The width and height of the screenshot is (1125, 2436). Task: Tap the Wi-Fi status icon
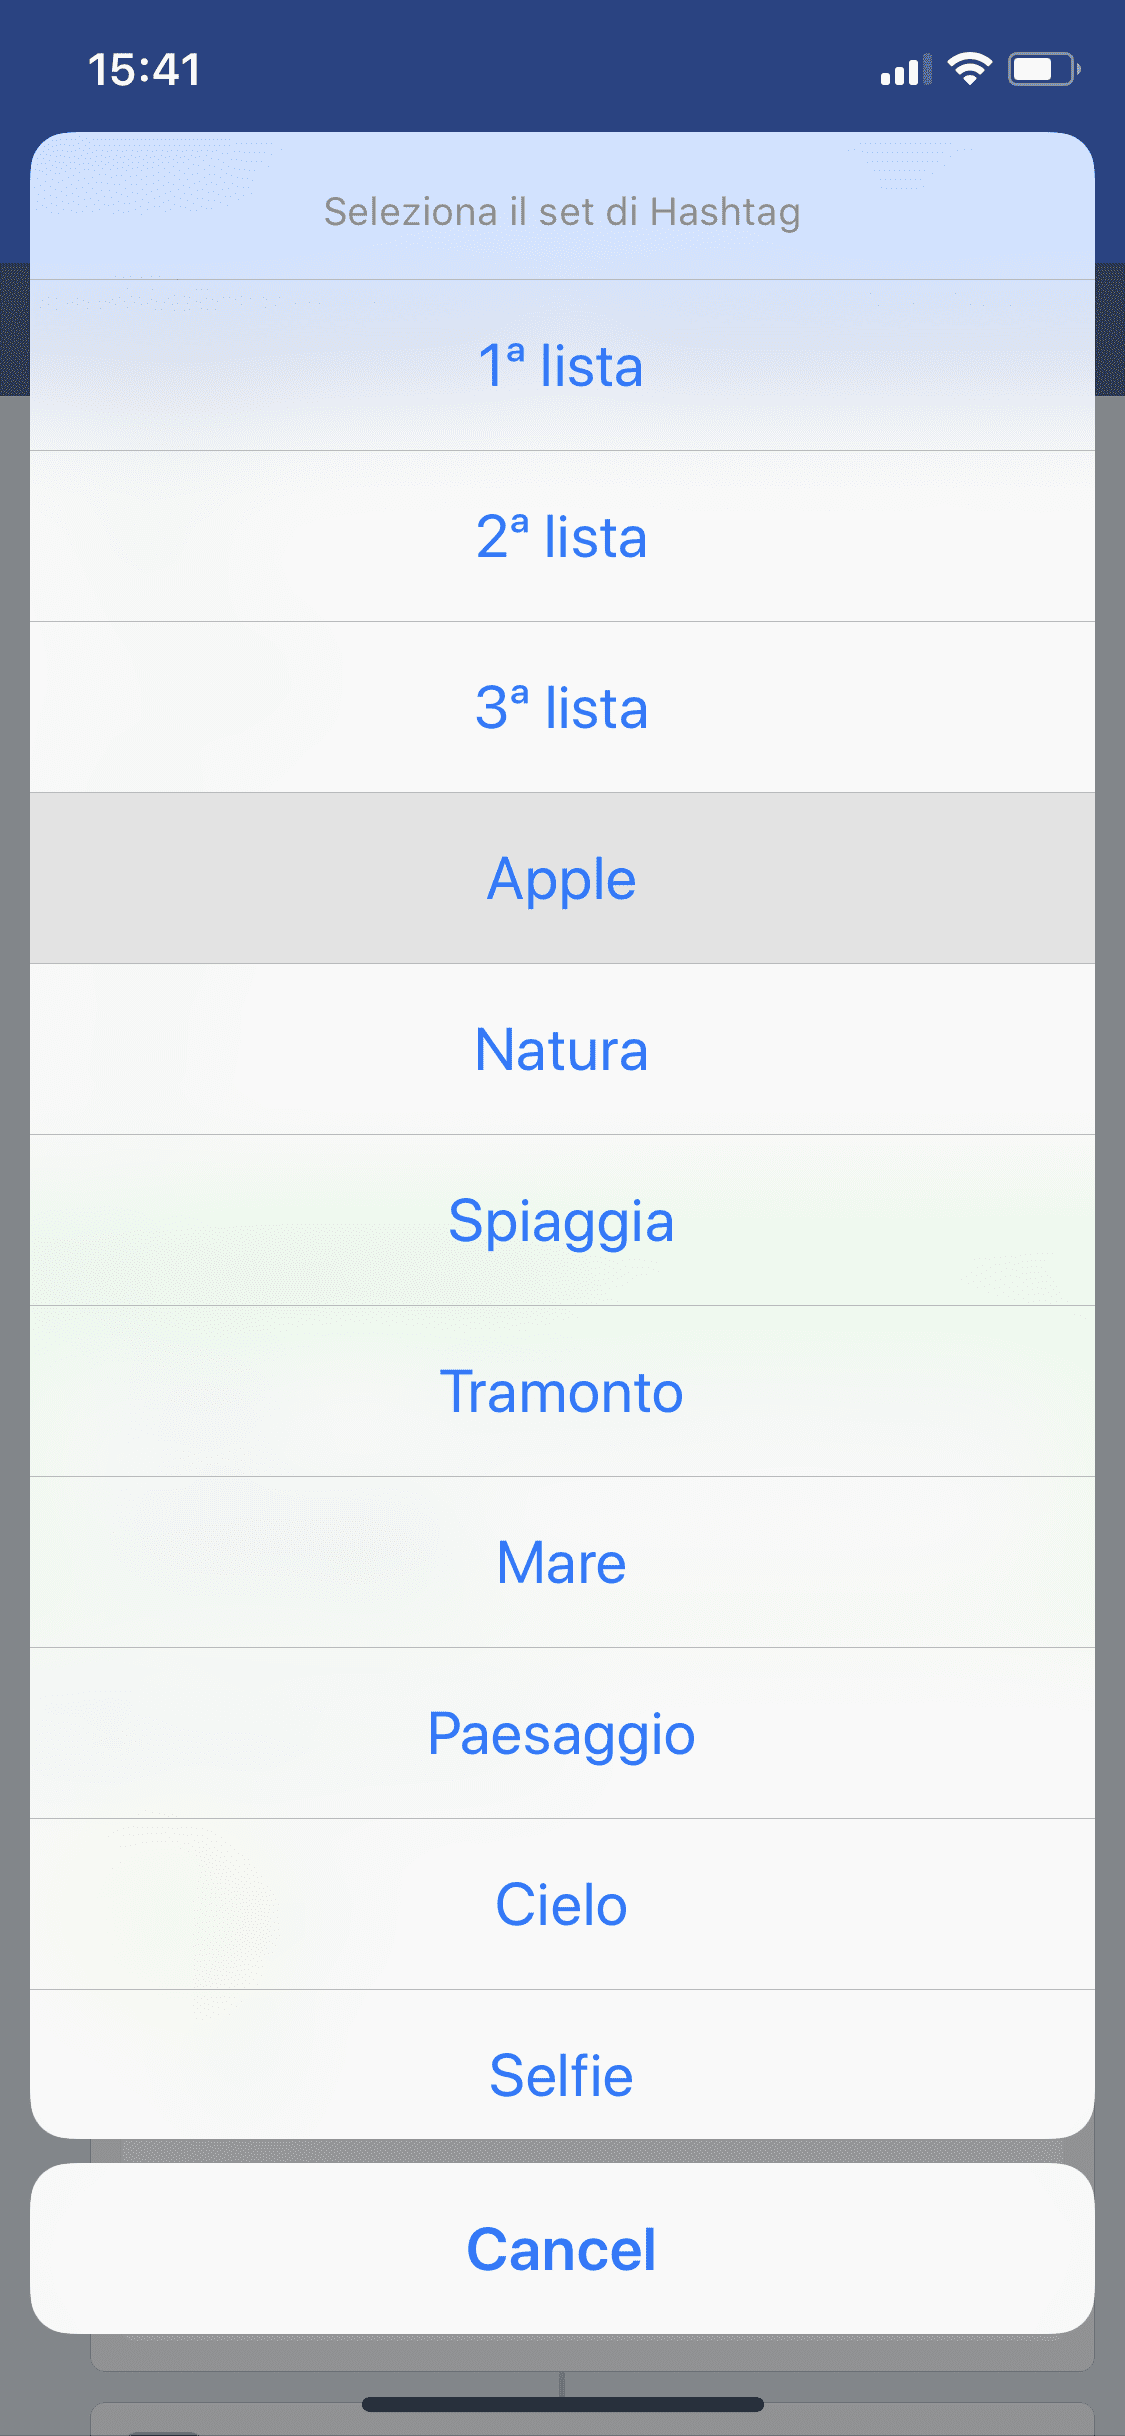pyautogui.click(x=969, y=69)
